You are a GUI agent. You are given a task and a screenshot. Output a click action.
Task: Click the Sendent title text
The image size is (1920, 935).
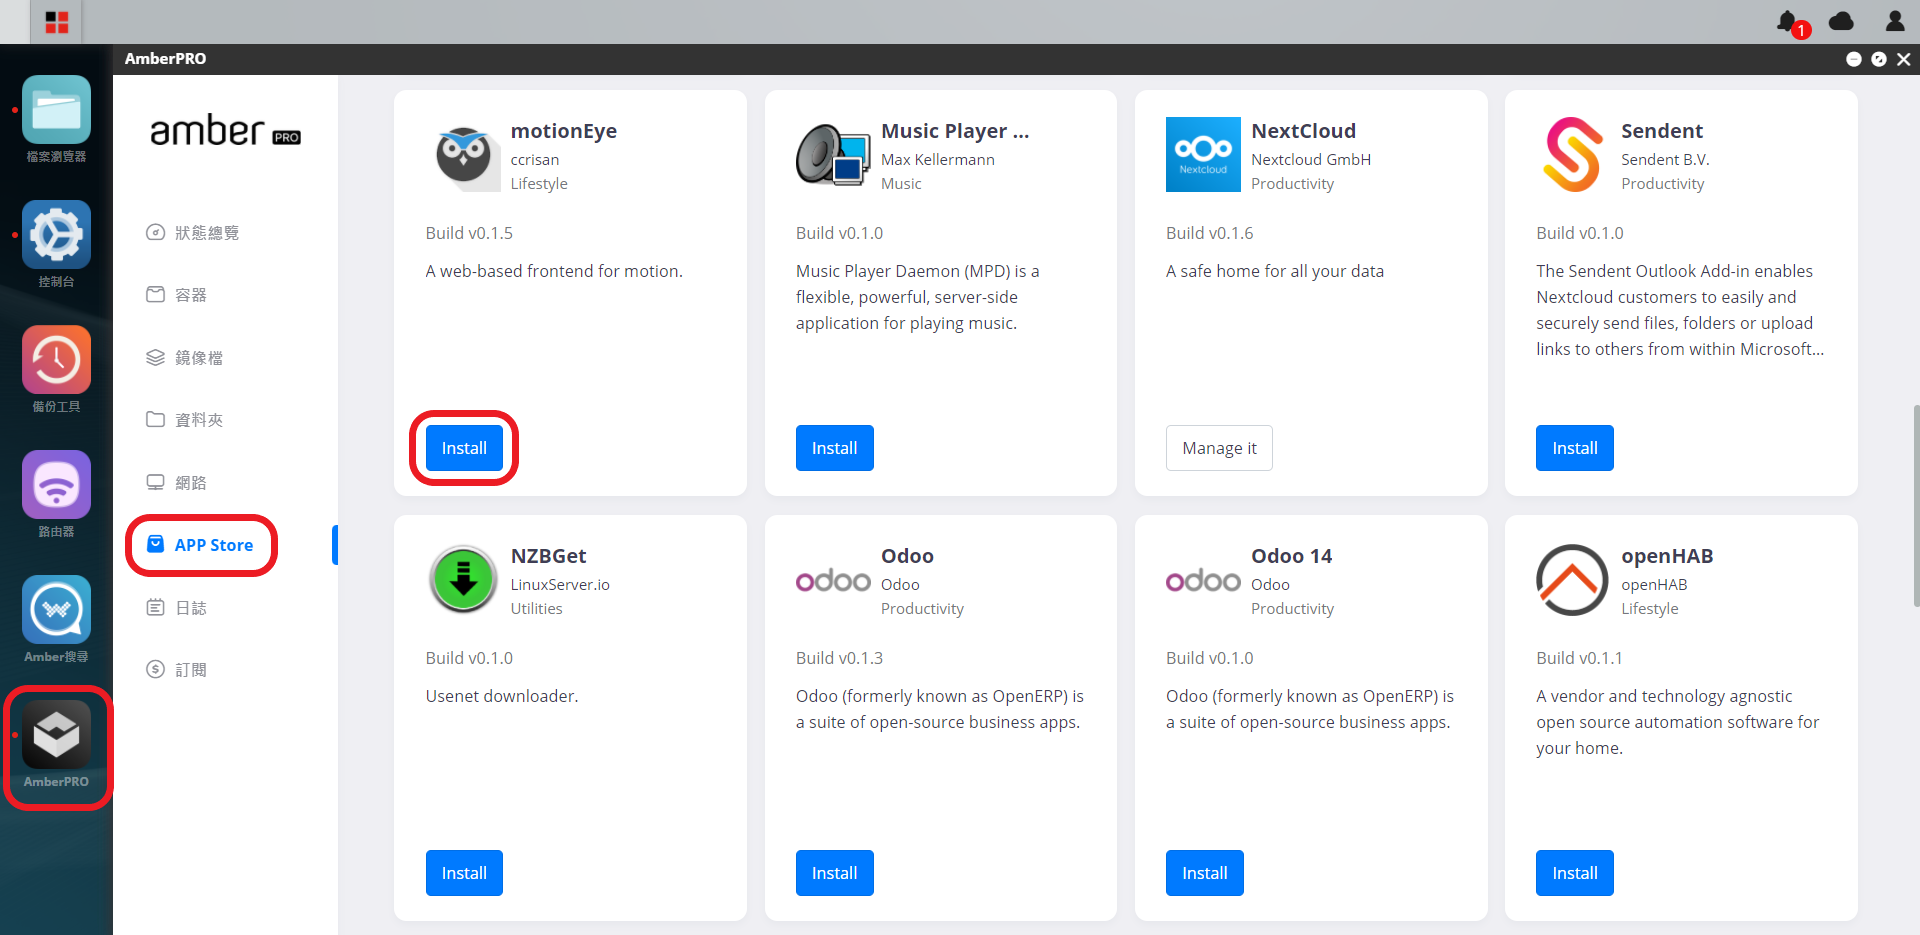point(1661,131)
